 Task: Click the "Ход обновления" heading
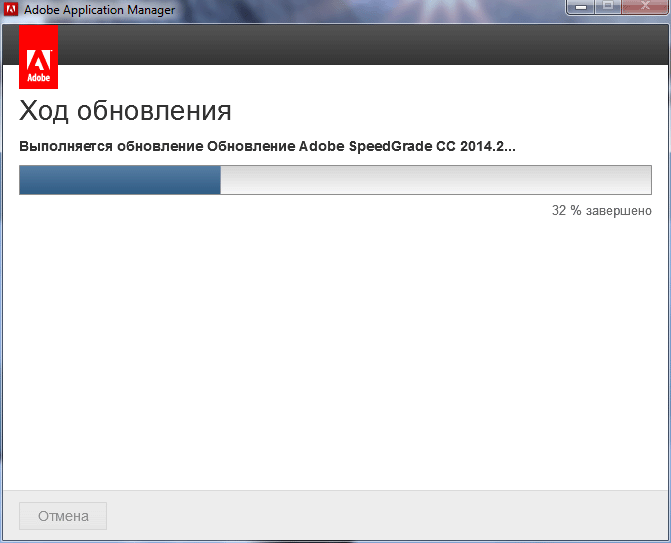(x=125, y=111)
